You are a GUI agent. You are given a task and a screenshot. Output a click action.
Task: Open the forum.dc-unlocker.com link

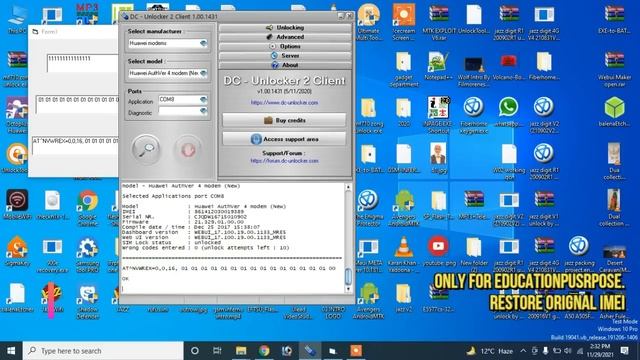coord(284,161)
